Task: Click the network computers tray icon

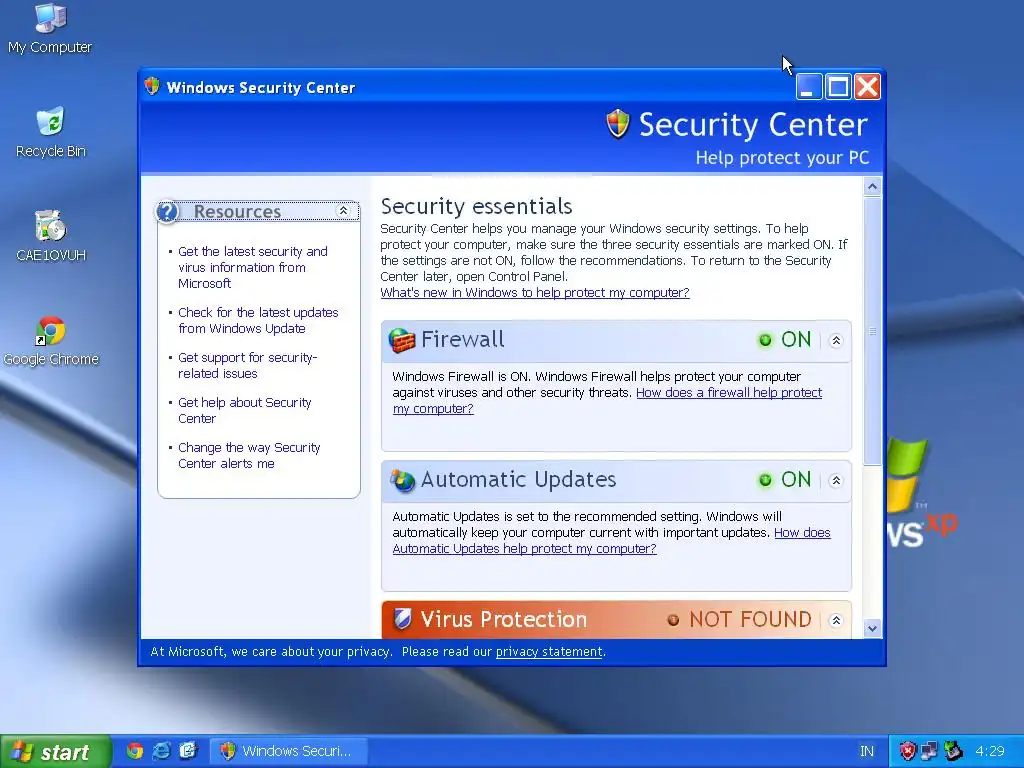Action: 929,752
